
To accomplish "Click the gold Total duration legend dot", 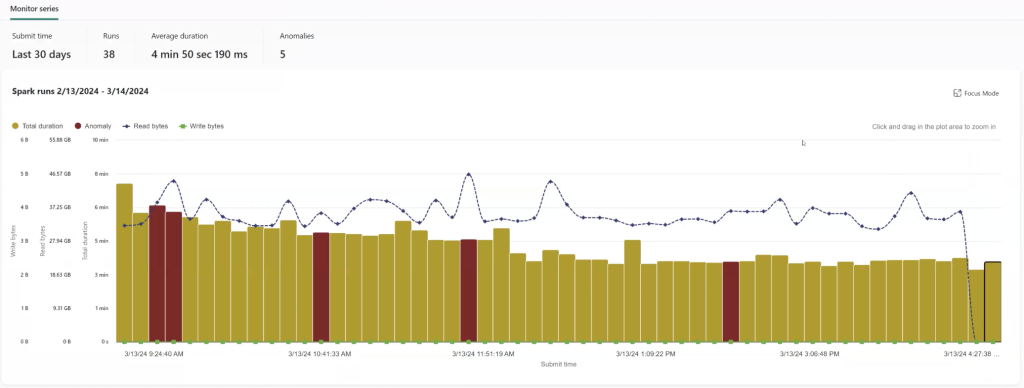I will 16,126.
